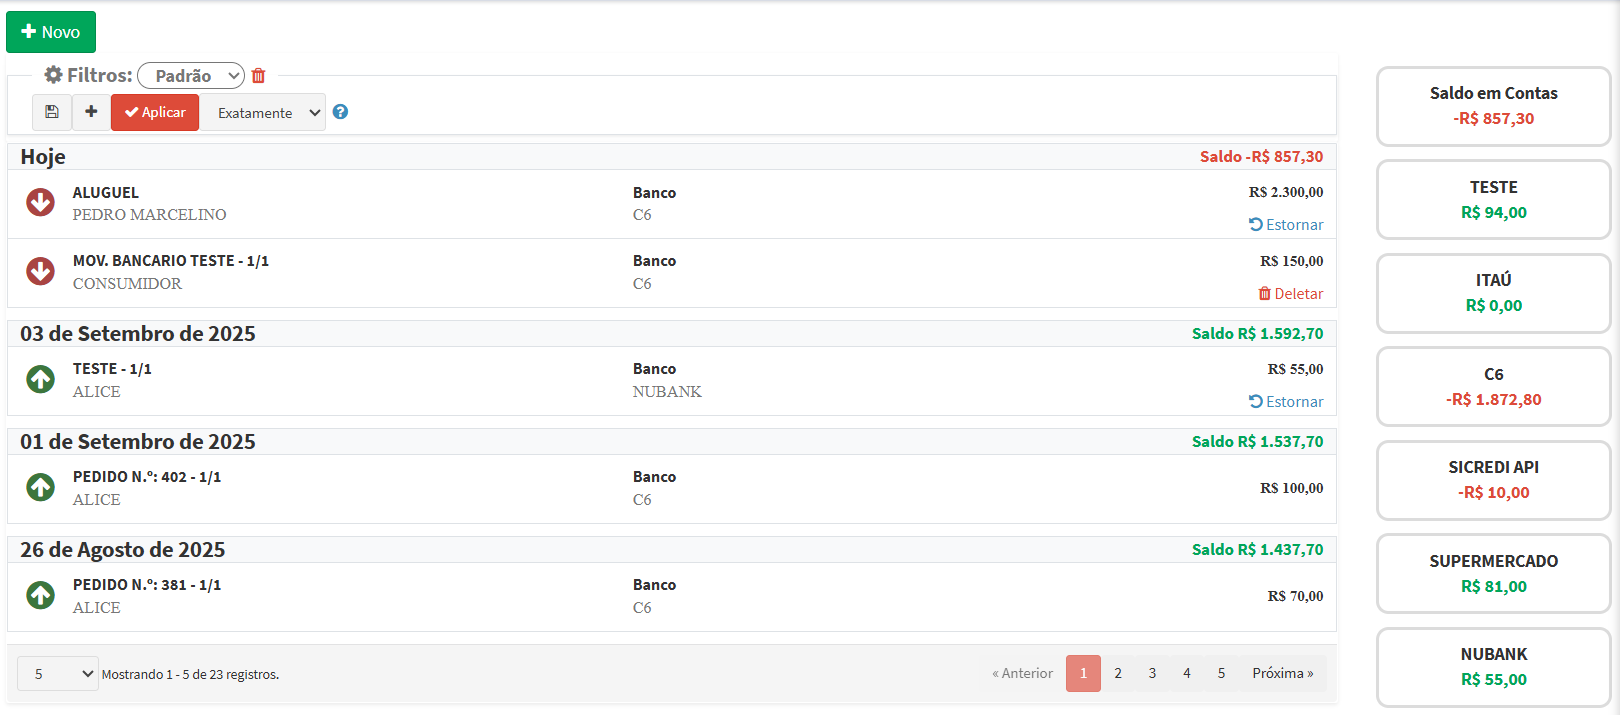Image resolution: width=1620 pixels, height=715 pixels.
Task: Click Deletar on MOV. BANCARIO TESTE entry
Action: tap(1290, 294)
